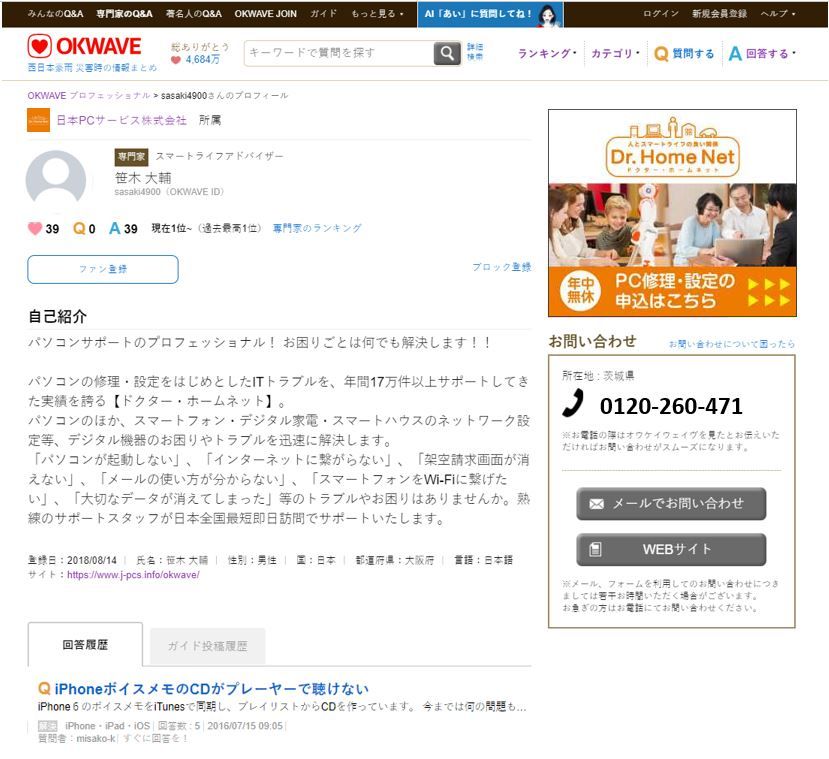Expand the カテゴリ dropdown
The image size is (829, 759).
tap(615, 53)
